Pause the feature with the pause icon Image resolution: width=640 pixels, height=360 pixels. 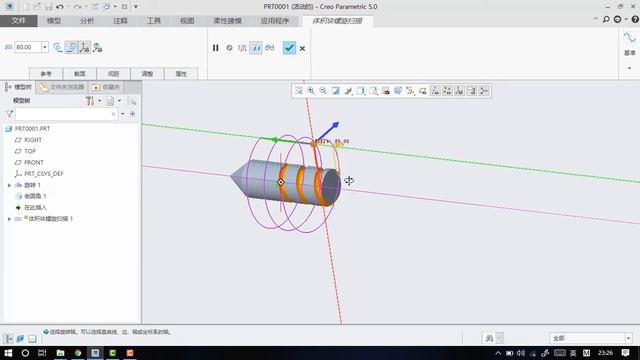tap(216, 48)
